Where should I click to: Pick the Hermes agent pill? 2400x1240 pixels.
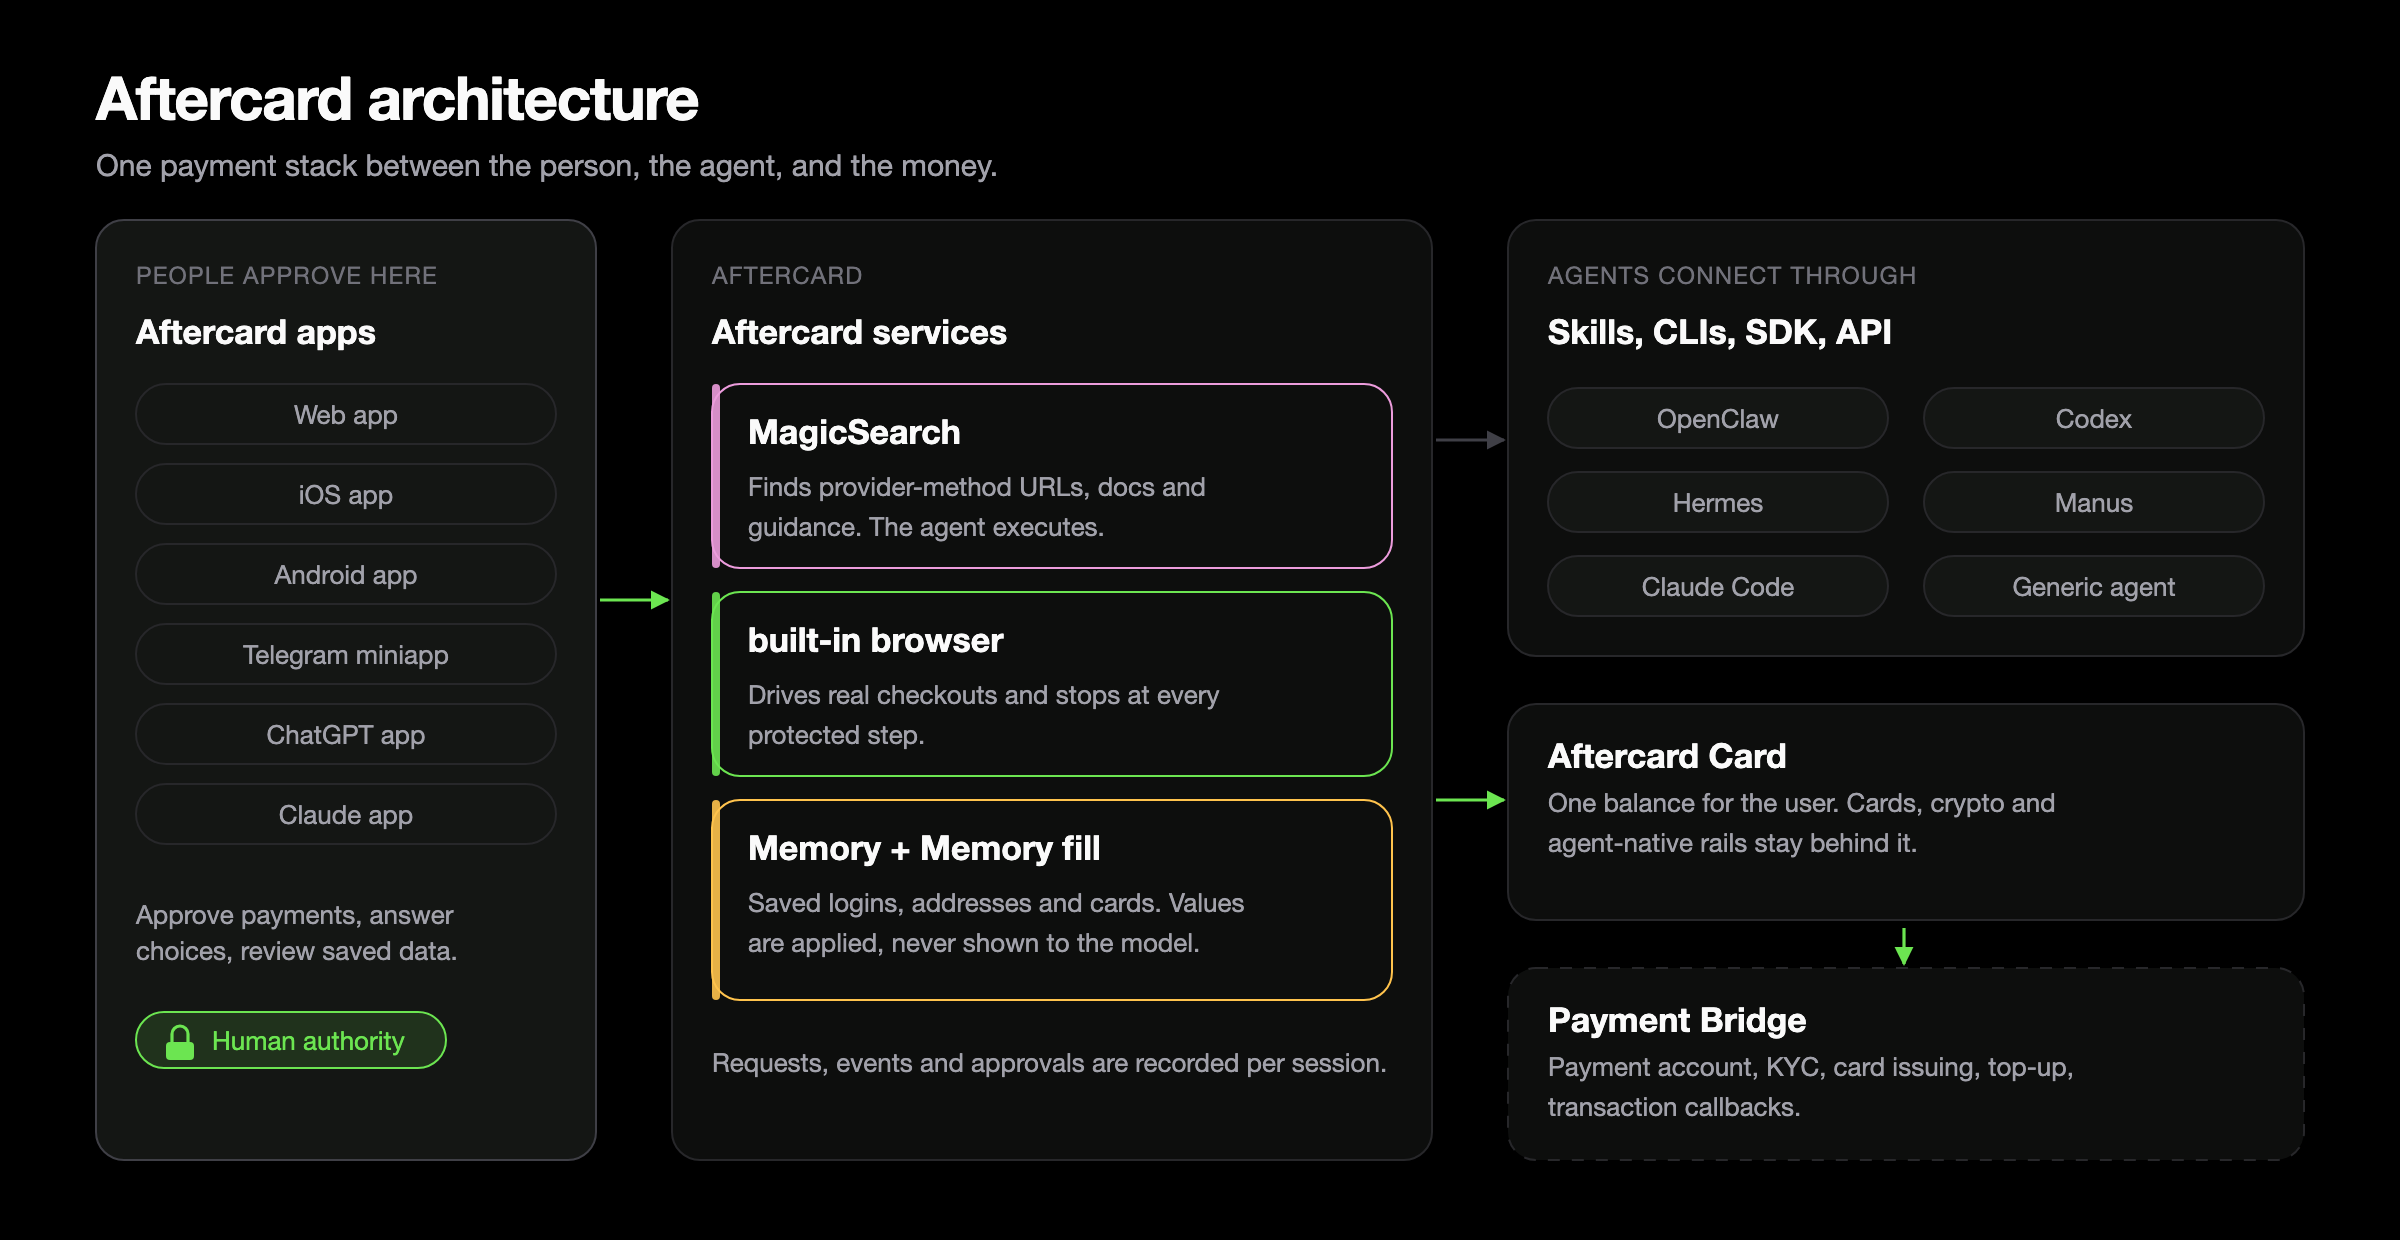(x=1718, y=502)
